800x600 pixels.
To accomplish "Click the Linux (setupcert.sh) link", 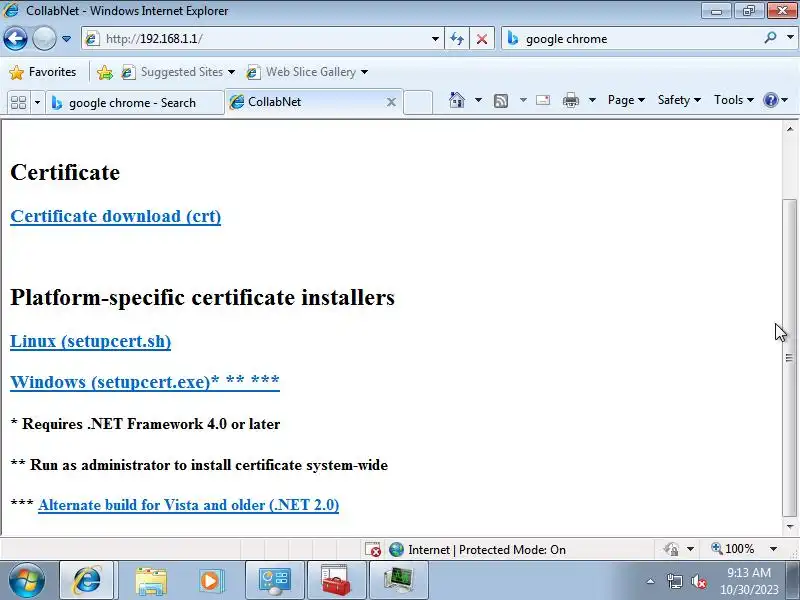I will [x=90, y=341].
